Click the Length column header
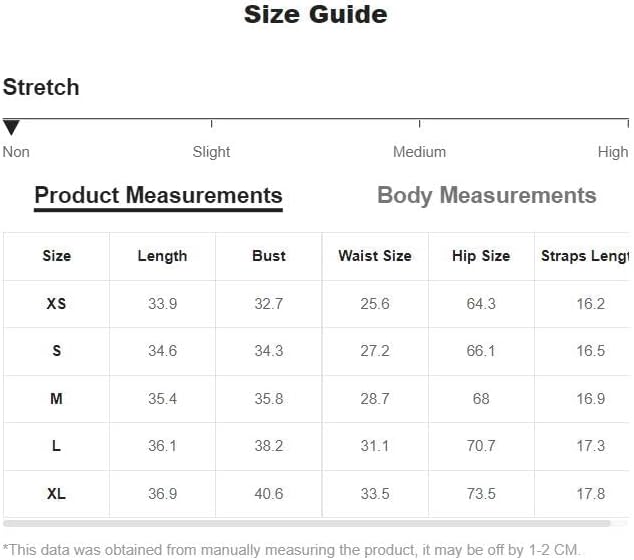This screenshot has height=560, width=634. click(x=162, y=256)
